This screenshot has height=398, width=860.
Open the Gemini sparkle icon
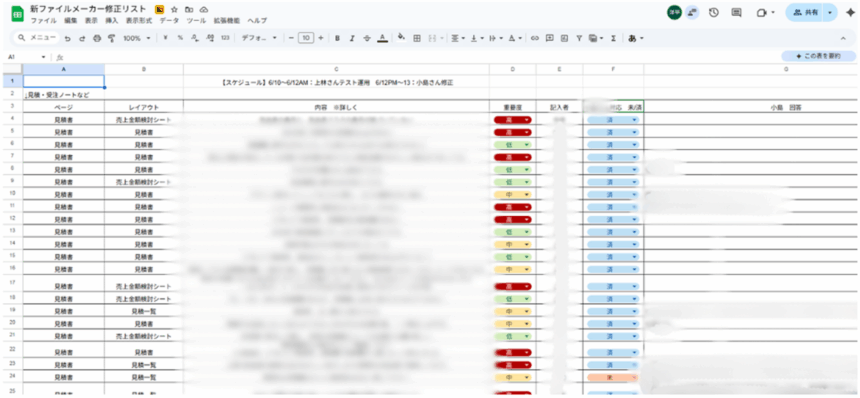(x=850, y=13)
